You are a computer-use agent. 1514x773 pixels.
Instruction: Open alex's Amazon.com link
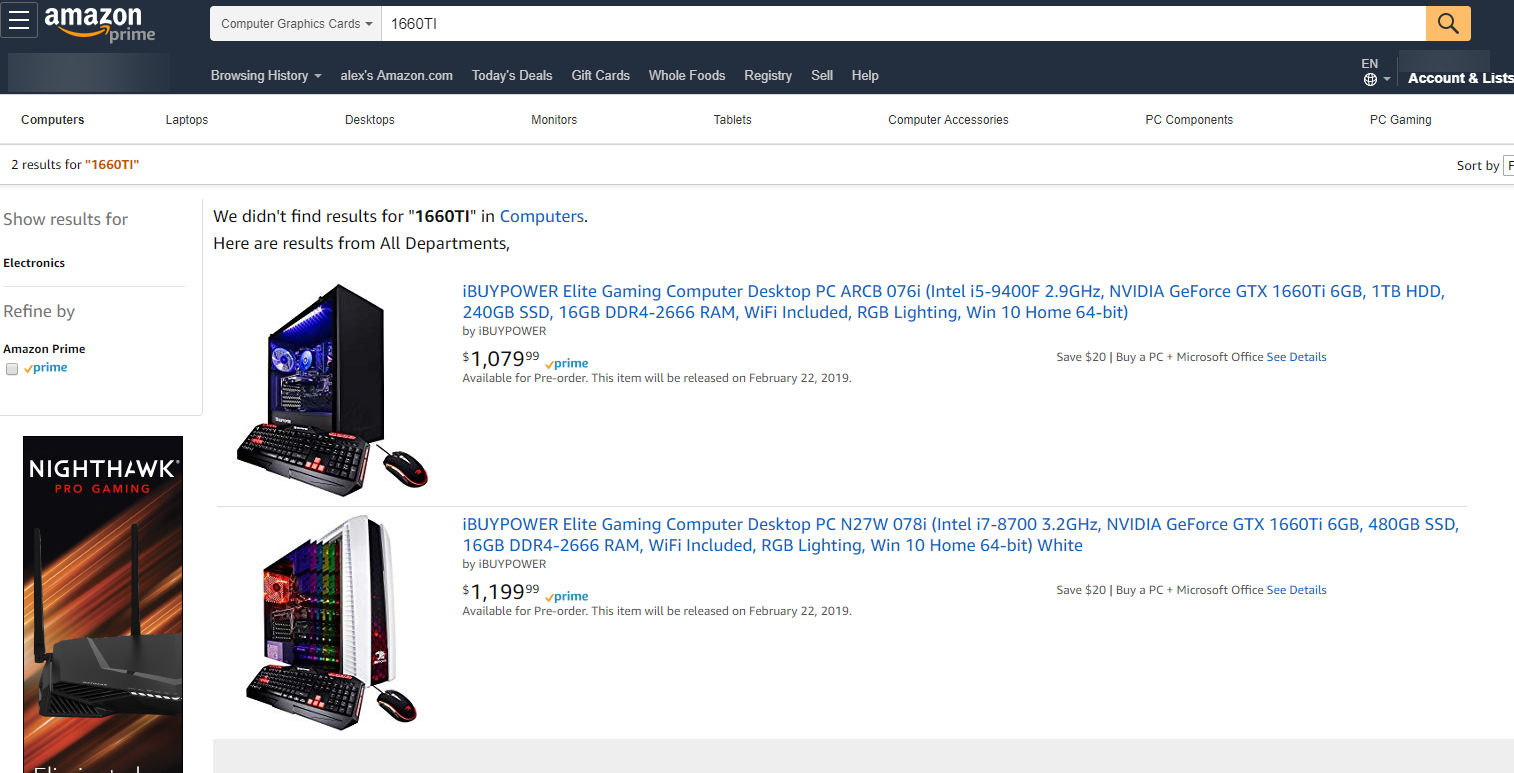point(396,76)
